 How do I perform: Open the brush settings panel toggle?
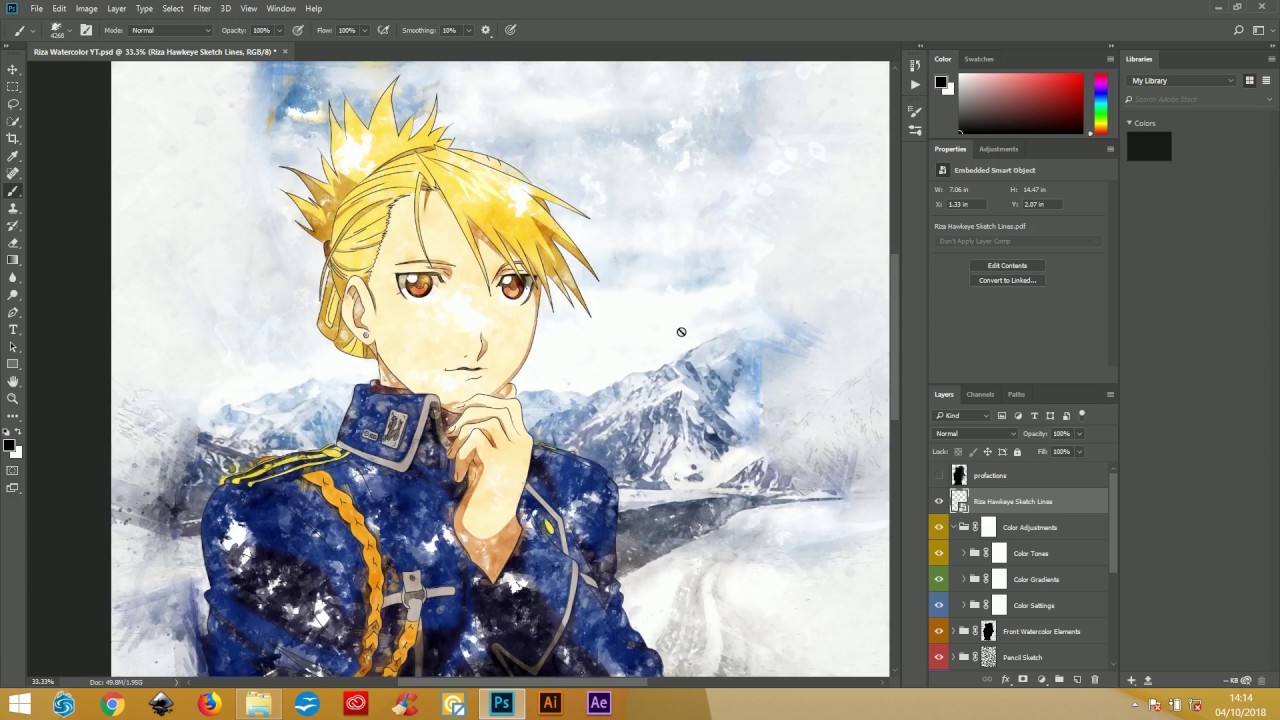86,30
